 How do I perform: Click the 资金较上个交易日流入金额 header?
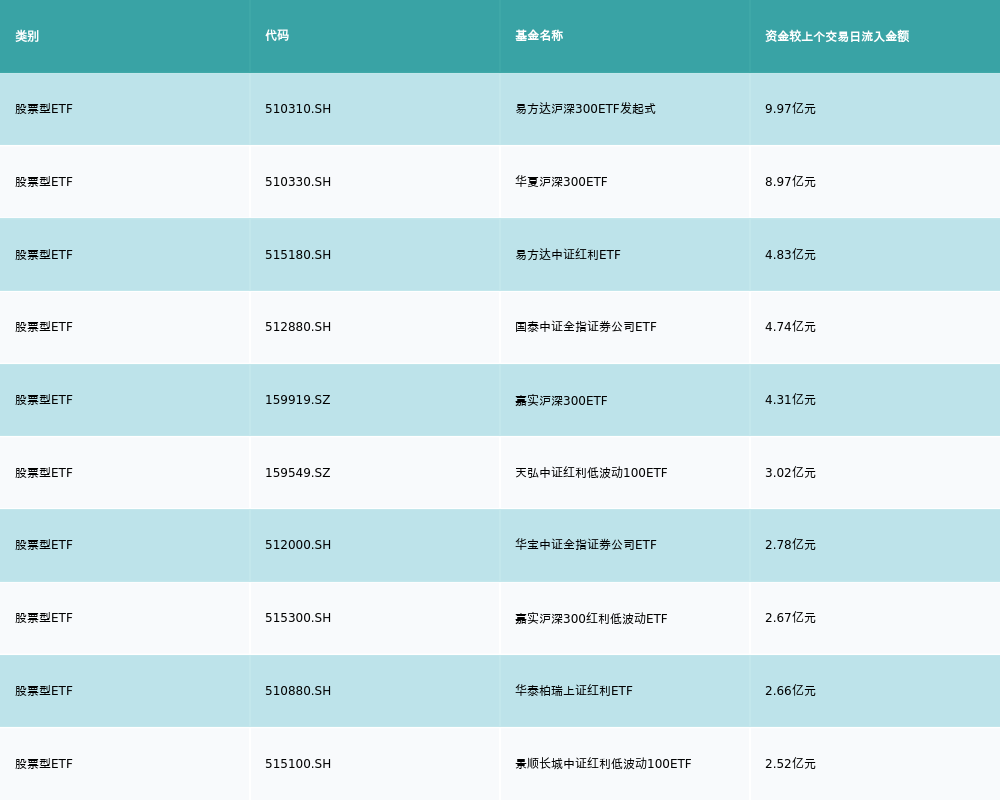click(x=837, y=36)
